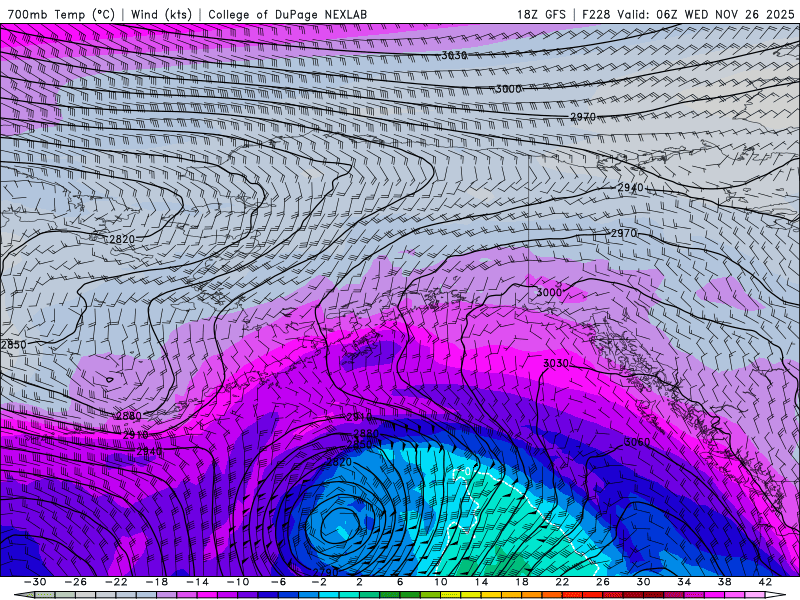Click the "Wind (kts)" header label
The width and height of the screenshot is (800, 600).
coord(161,14)
